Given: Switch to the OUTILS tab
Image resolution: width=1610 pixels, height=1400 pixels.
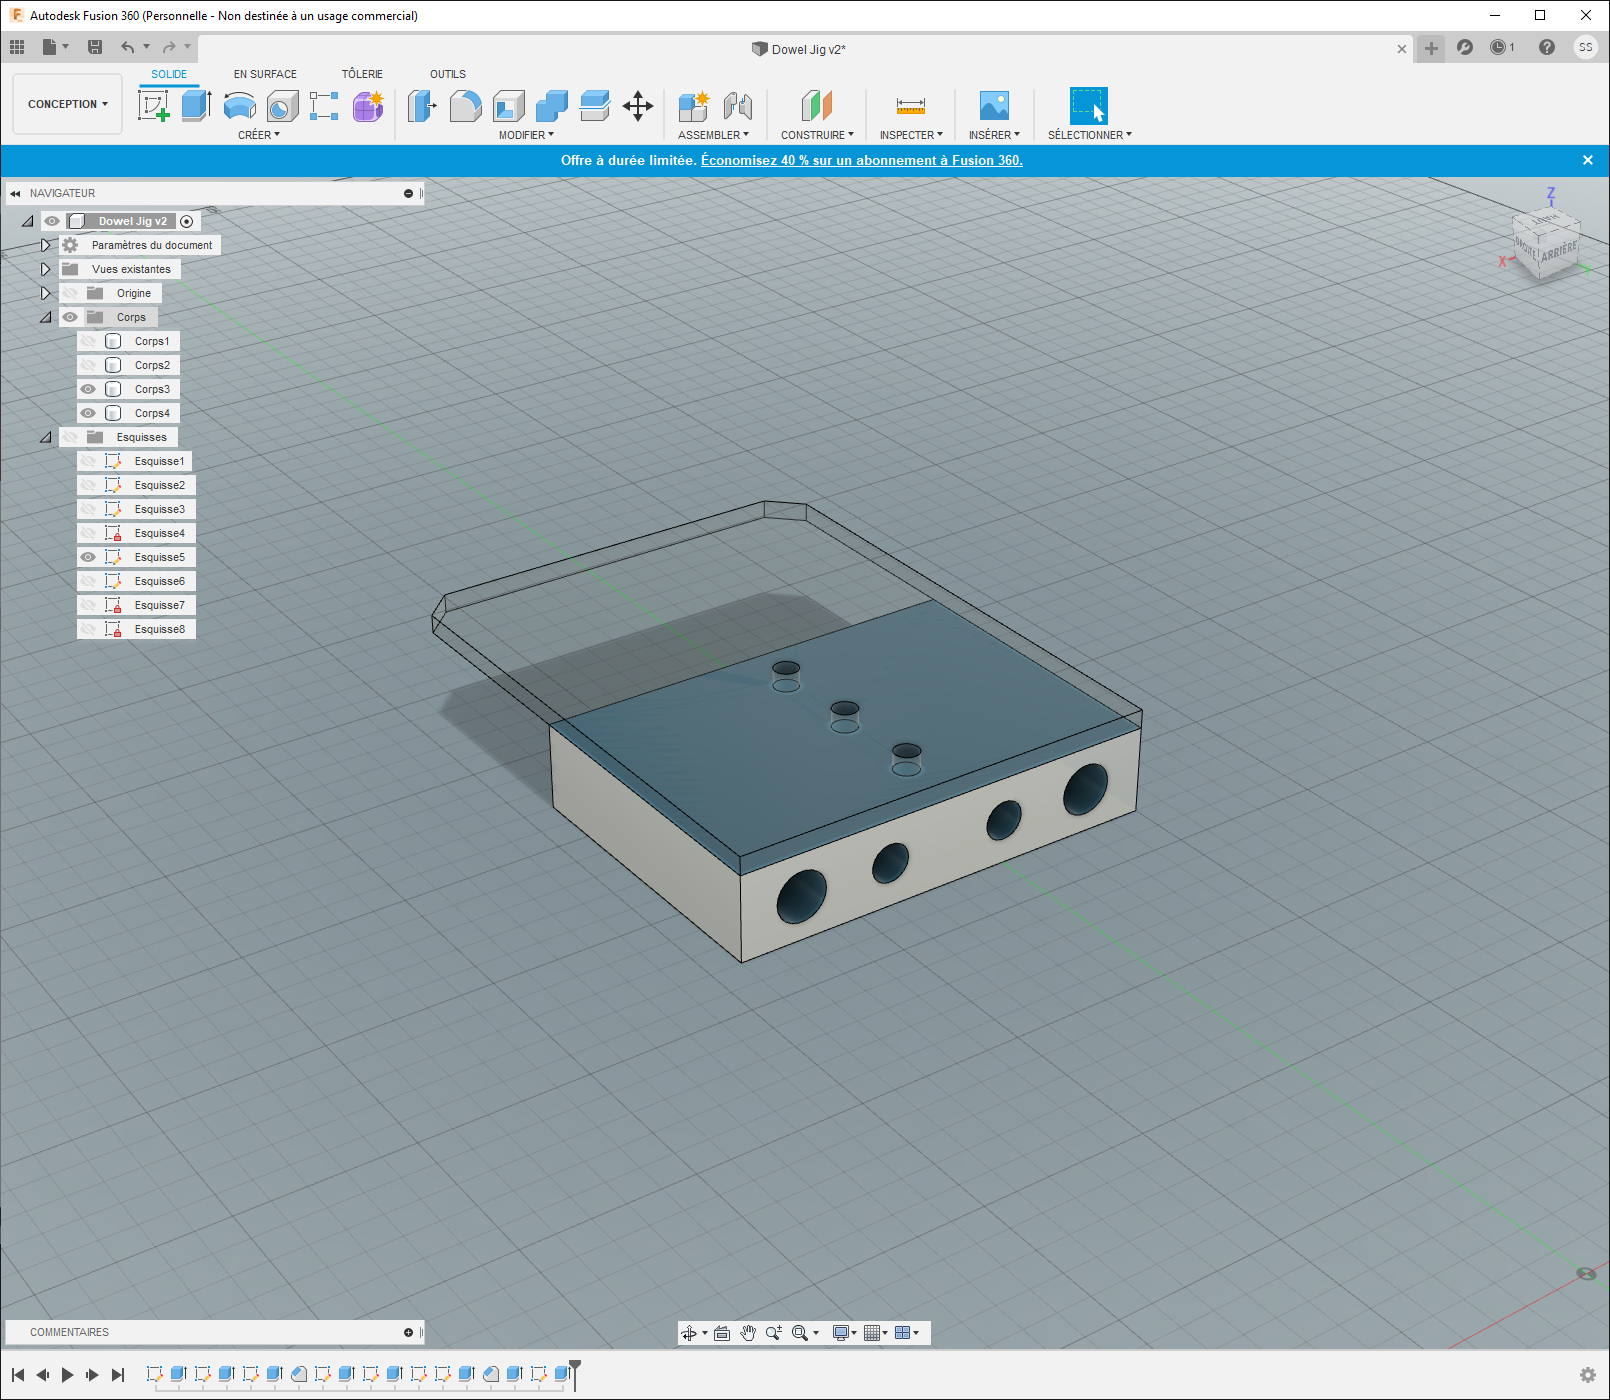Looking at the screenshot, I should point(447,74).
